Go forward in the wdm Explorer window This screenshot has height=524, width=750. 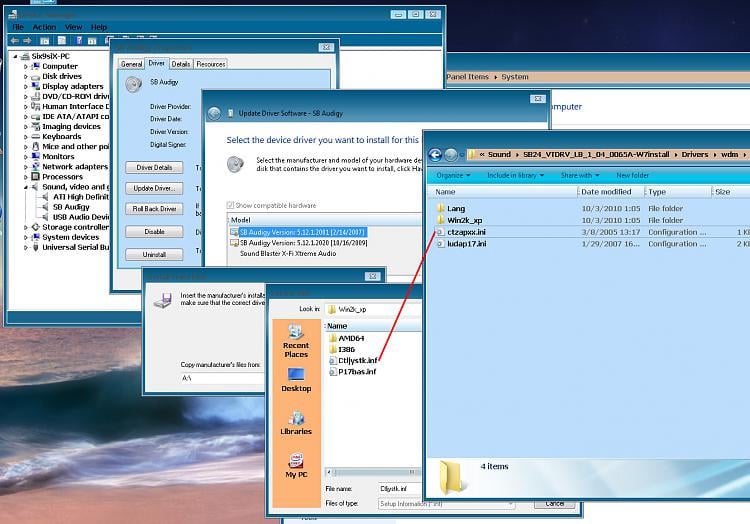coord(451,154)
